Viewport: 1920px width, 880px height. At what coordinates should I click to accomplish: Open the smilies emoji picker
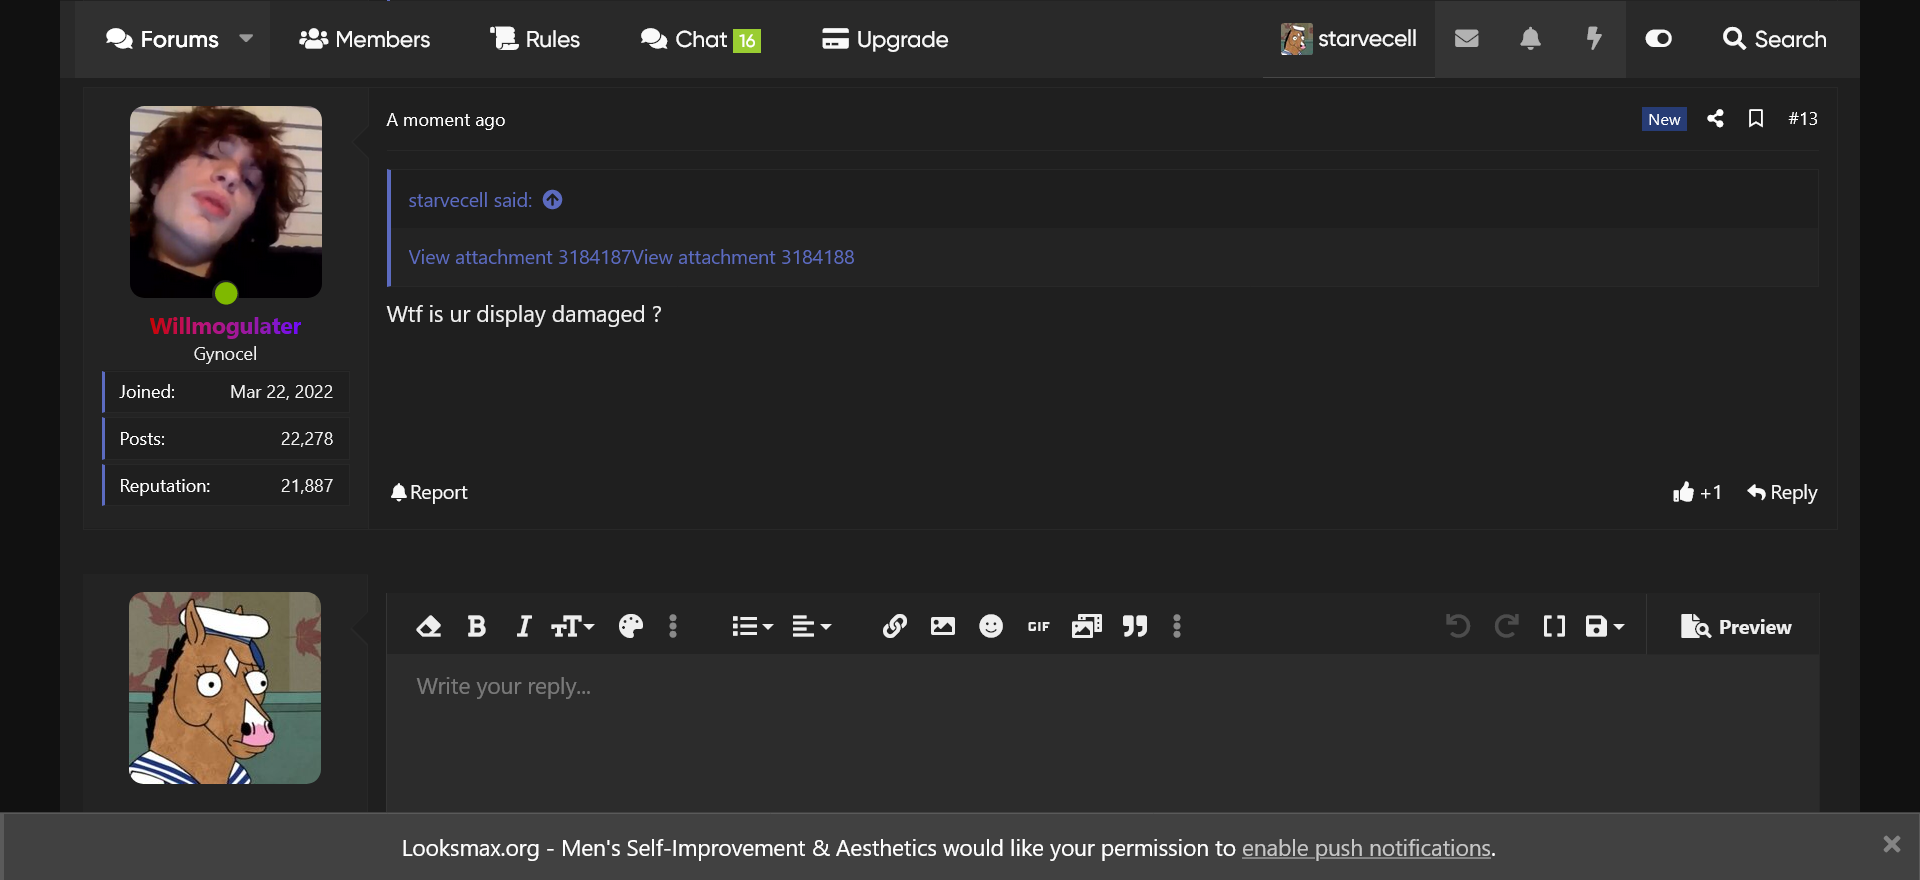pos(990,627)
